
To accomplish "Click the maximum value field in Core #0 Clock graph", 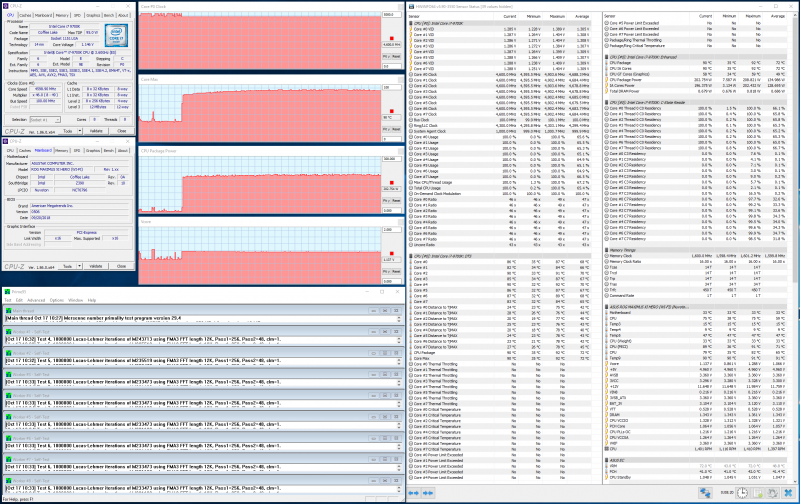I will click(x=391, y=15).
